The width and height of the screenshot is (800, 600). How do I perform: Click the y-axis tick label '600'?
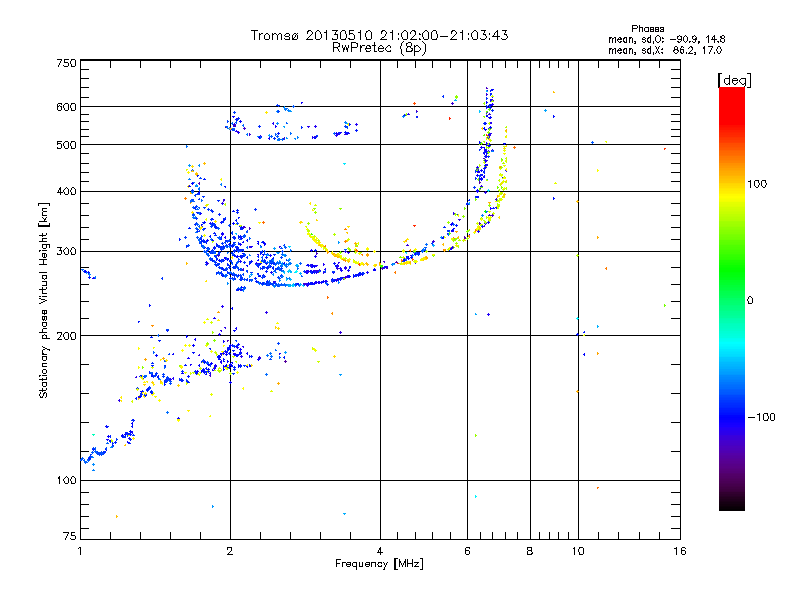click(x=66, y=107)
